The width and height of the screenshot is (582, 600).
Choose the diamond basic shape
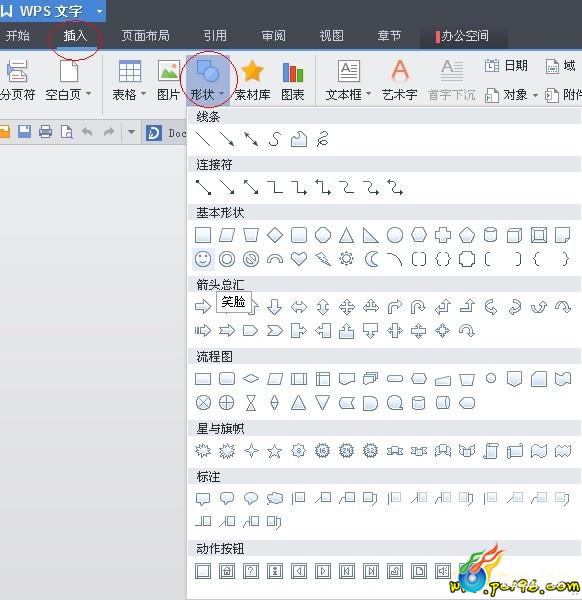(275, 235)
